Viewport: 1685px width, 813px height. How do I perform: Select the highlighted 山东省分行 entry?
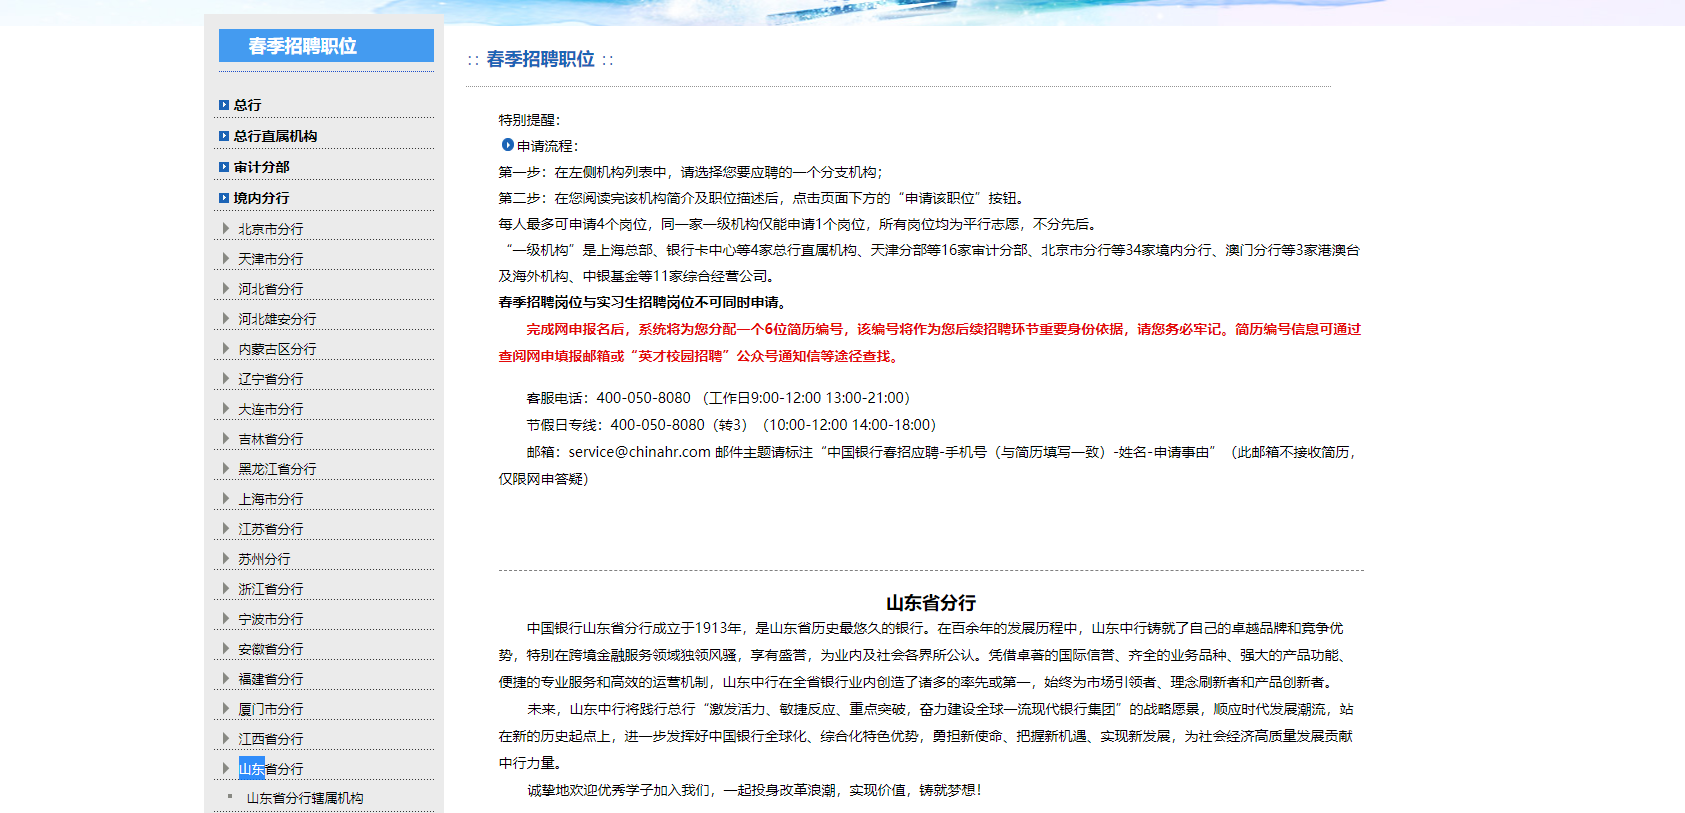pyautogui.click(x=271, y=769)
